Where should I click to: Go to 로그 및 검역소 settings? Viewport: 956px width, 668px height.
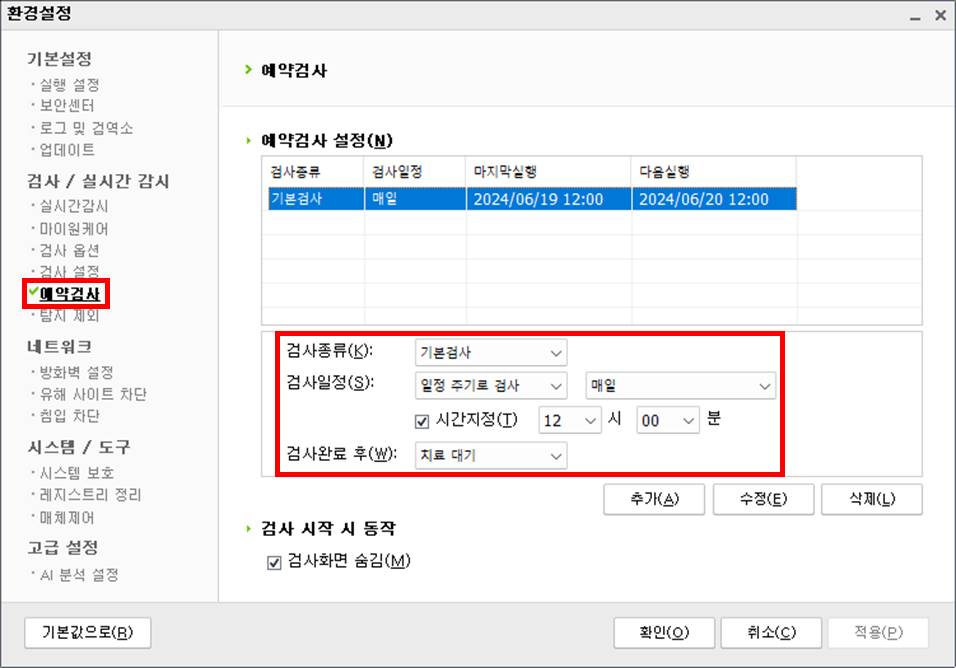point(86,128)
